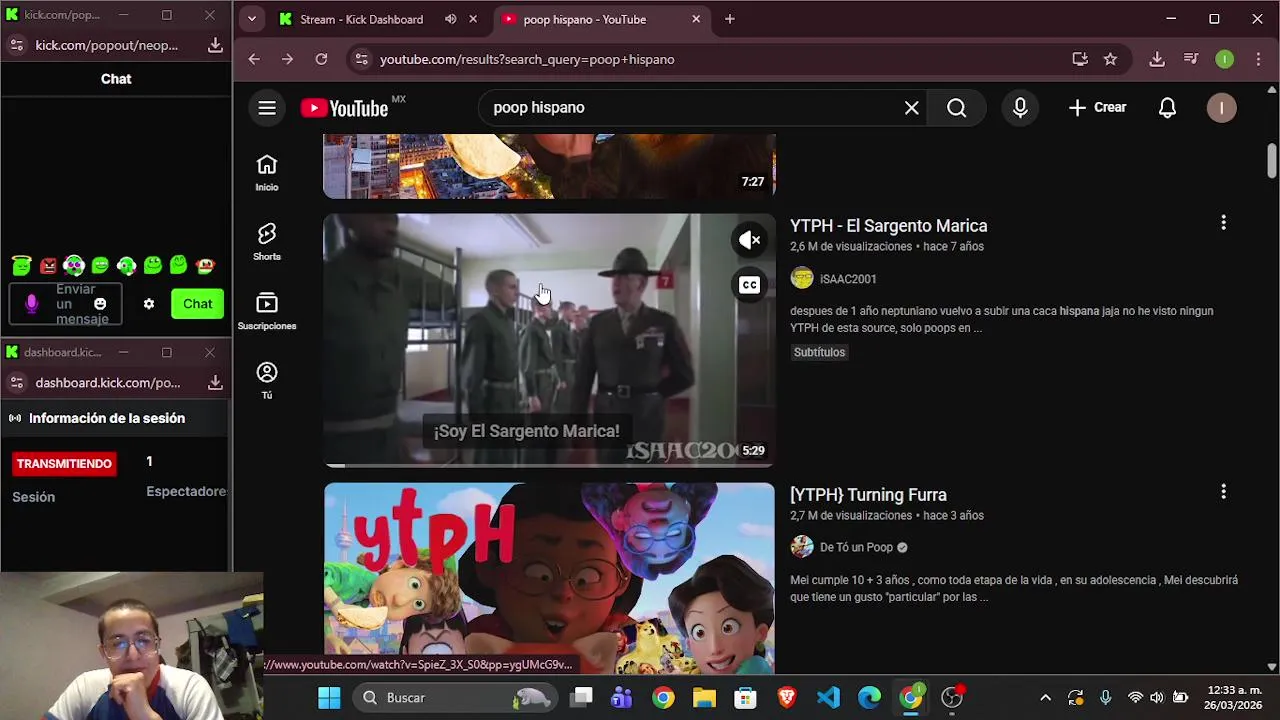1280x720 pixels.
Task: Open File Explorer from taskbar
Action: [704, 698]
